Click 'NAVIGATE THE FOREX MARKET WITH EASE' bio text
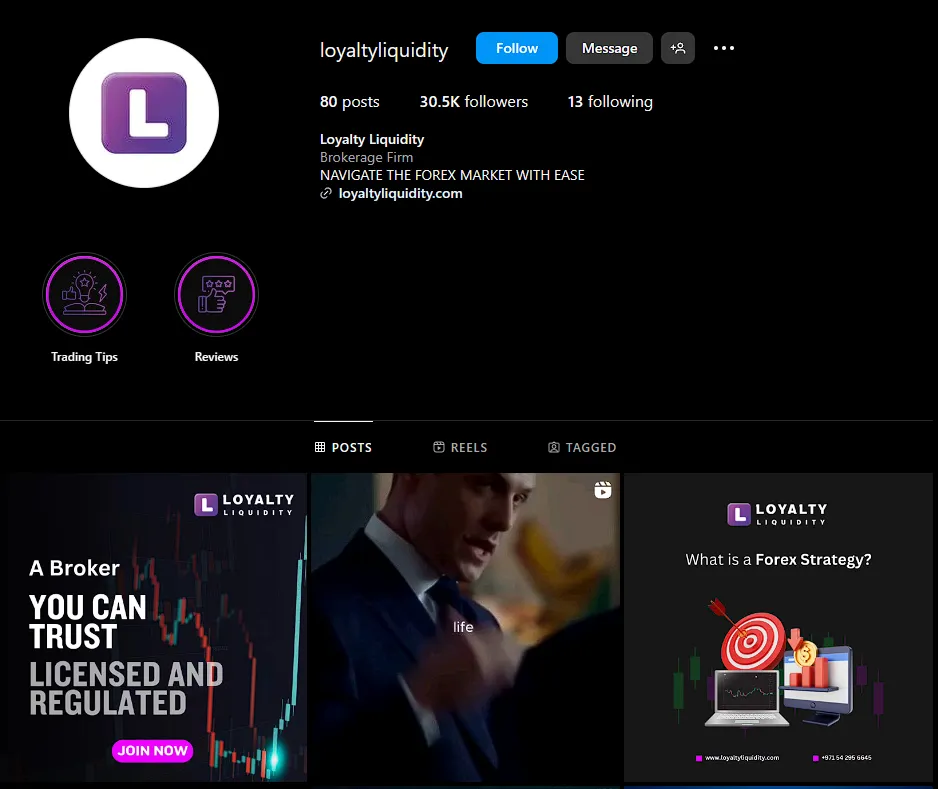The height and width of the screenshot is (789, 938). point(452,175)
